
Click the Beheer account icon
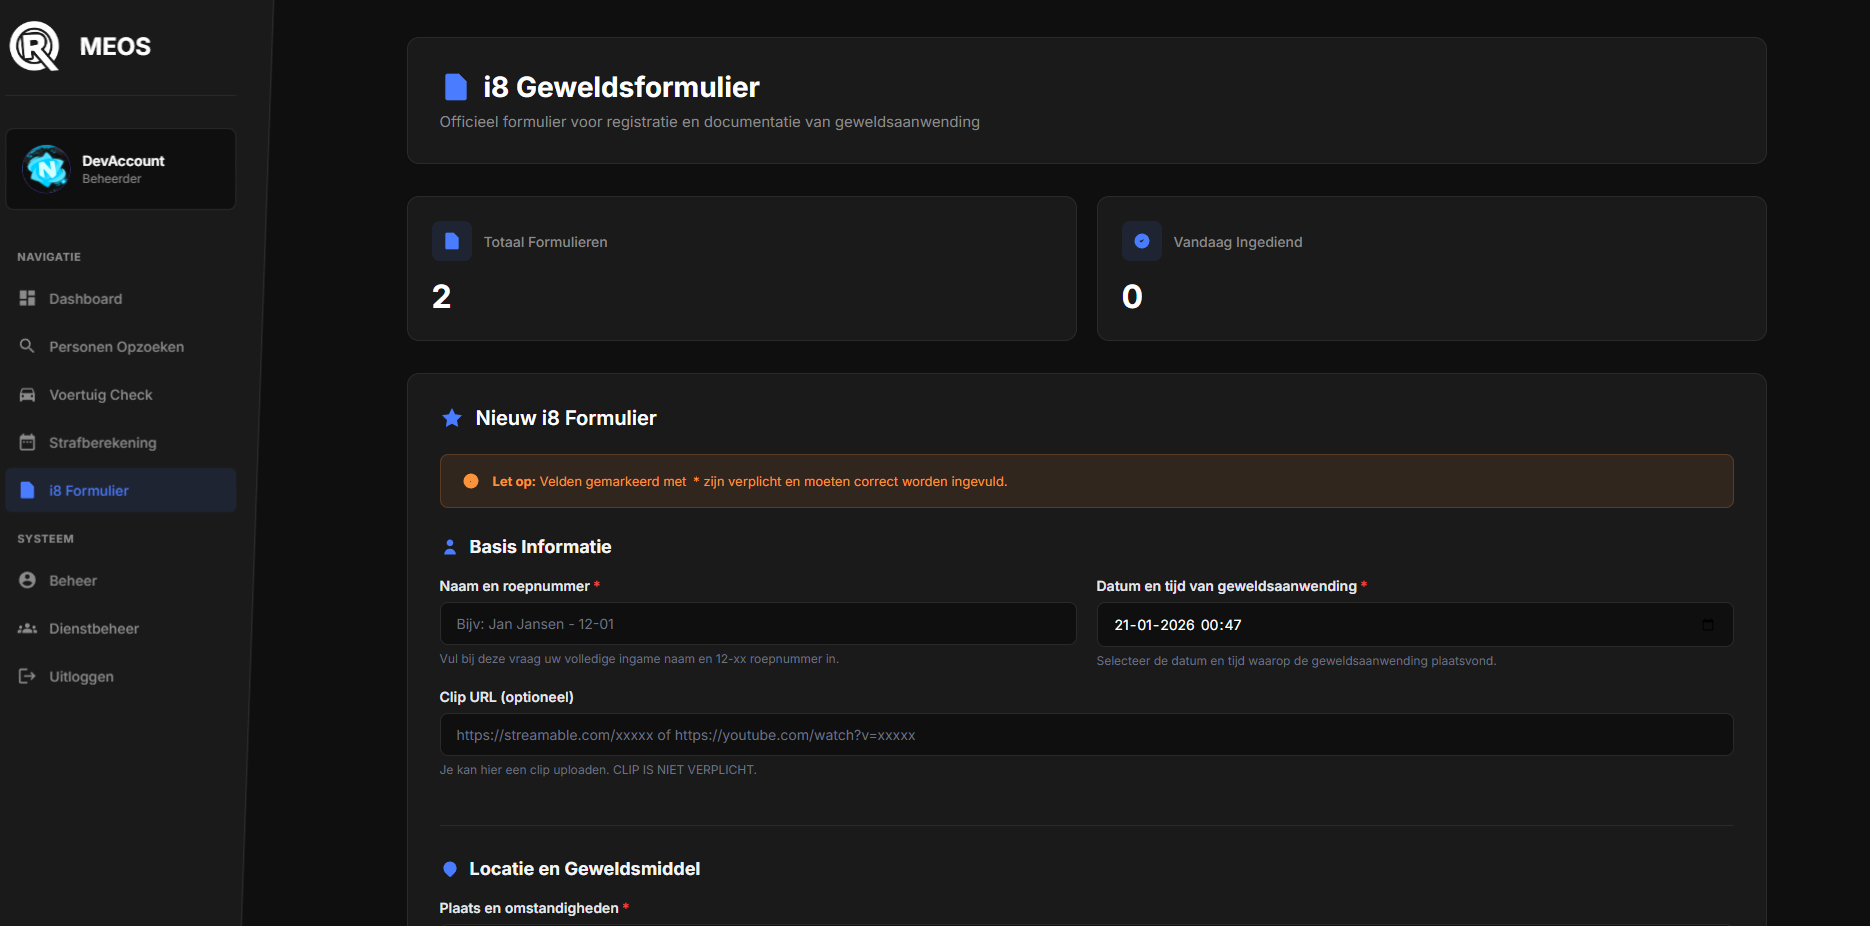27,581
